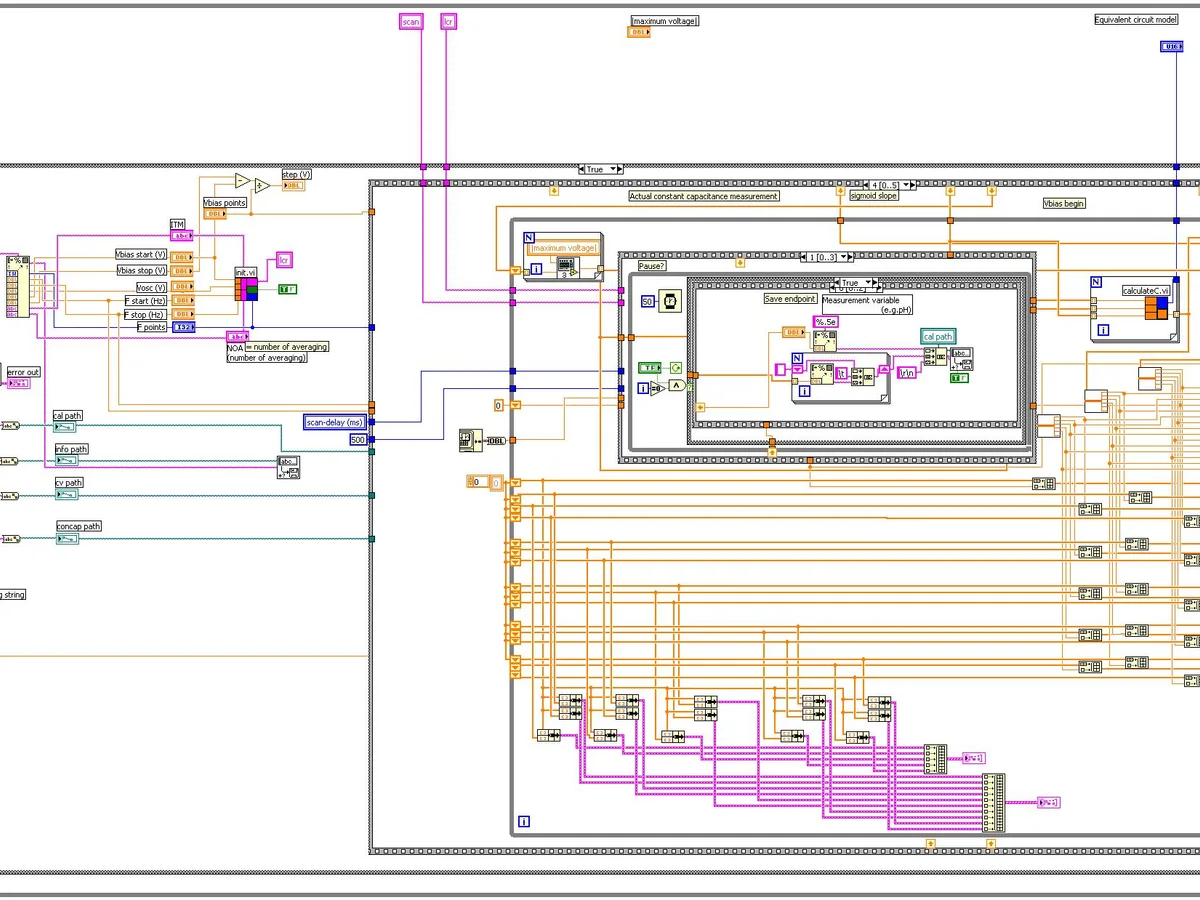Screen dimensions: 1200x900
Task: Toggle the TF constant below cal path file write
Action: click(960, 377)
